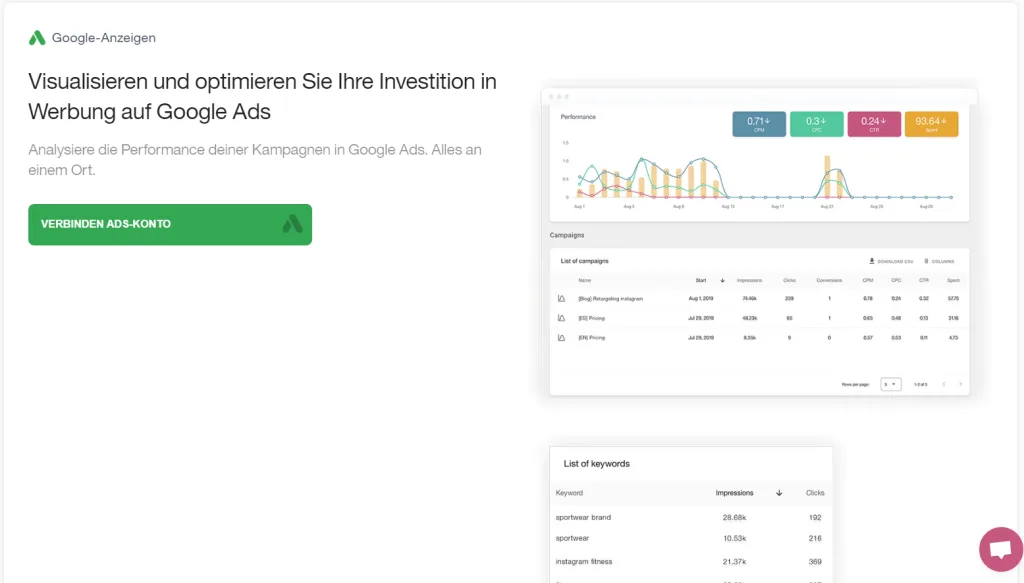
Task: Select the pink CTR metric card
Action: tap(873, 124)
